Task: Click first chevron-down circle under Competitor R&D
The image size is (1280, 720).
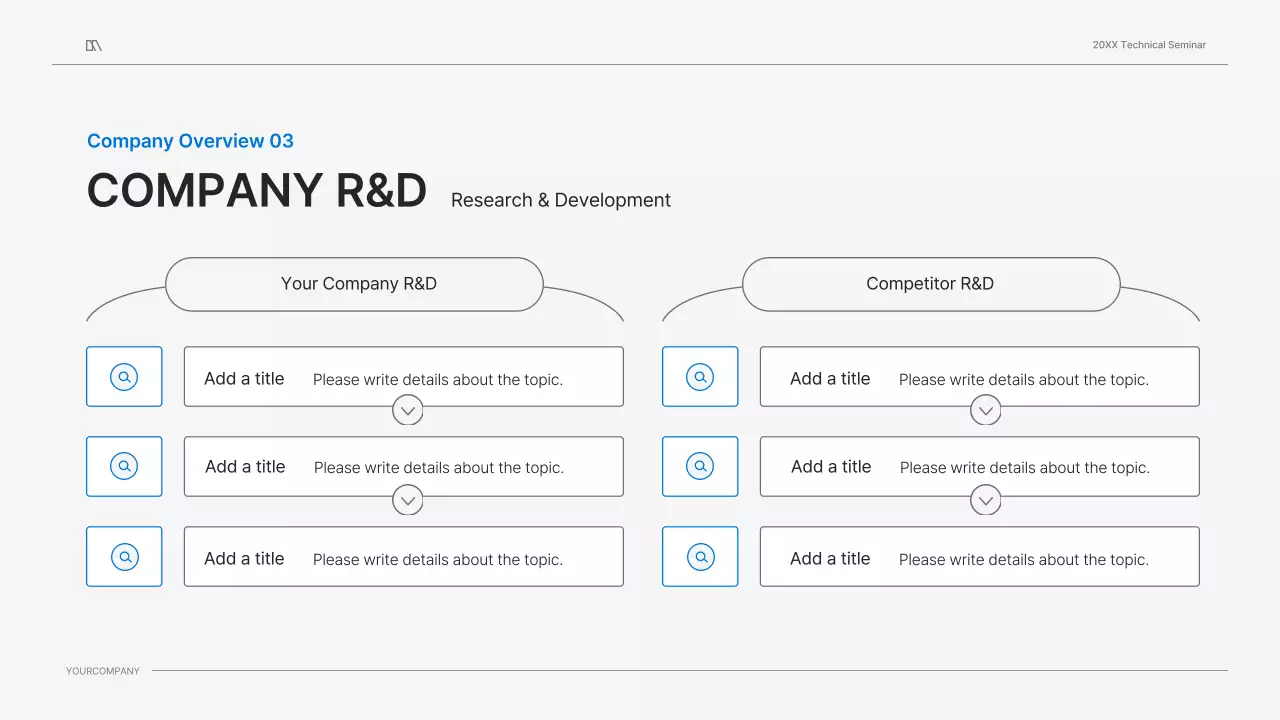Action: tap(986, 410)
